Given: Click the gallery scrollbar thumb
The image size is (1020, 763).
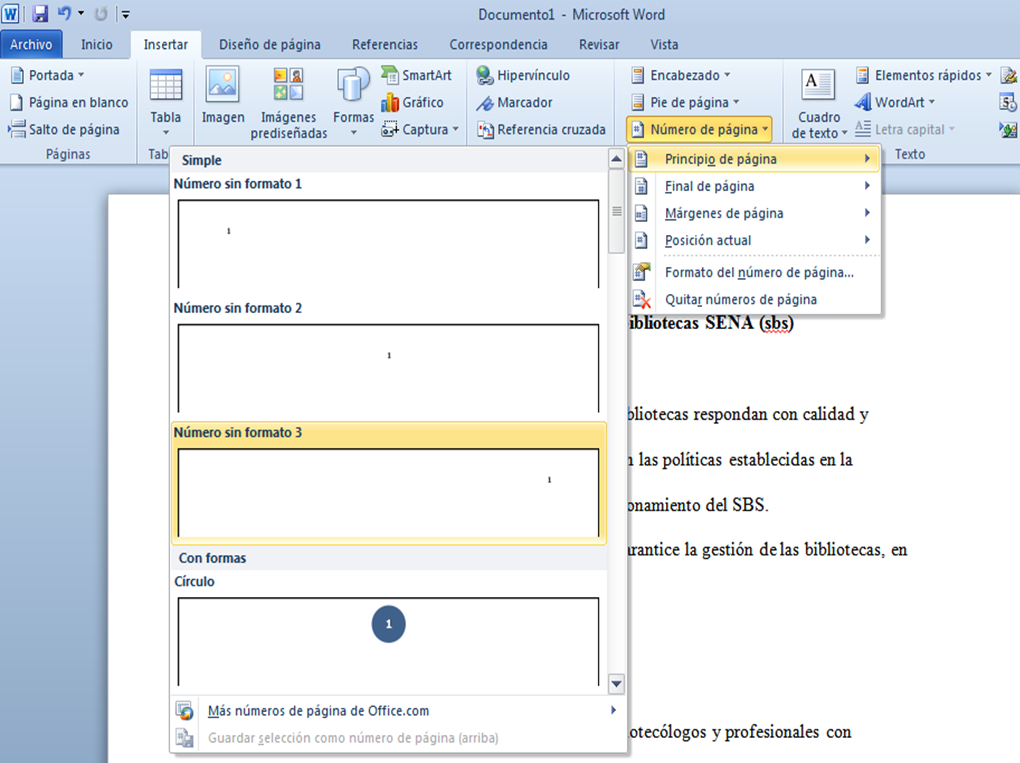Looking at the screenshot, I should 616,211.
